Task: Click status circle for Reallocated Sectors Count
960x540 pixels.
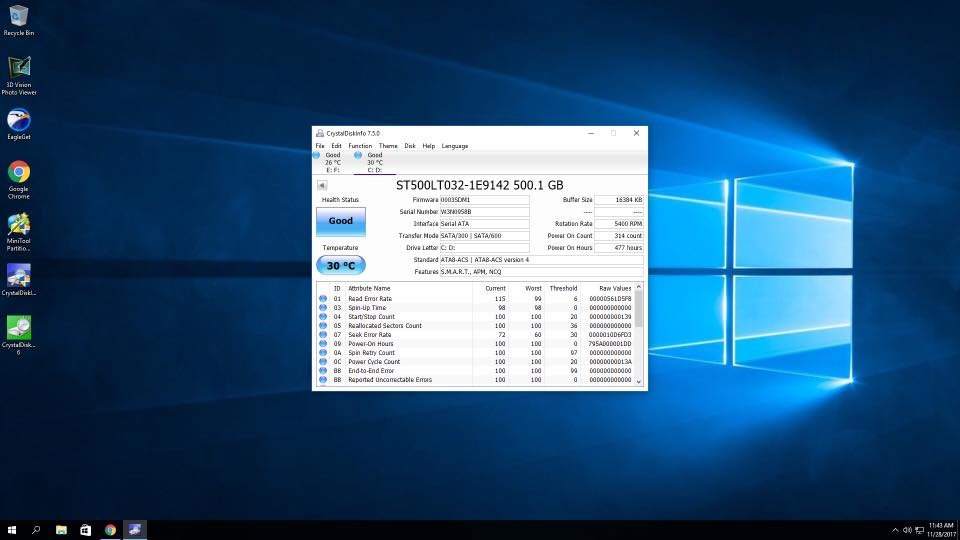Action: pos(323,326)
